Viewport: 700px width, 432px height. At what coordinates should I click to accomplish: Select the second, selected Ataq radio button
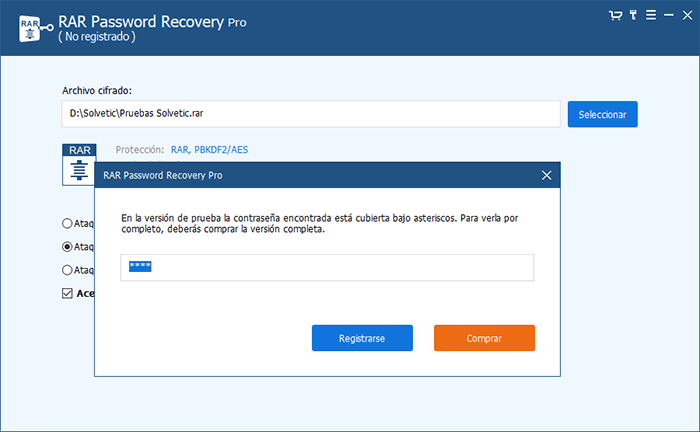67,247
